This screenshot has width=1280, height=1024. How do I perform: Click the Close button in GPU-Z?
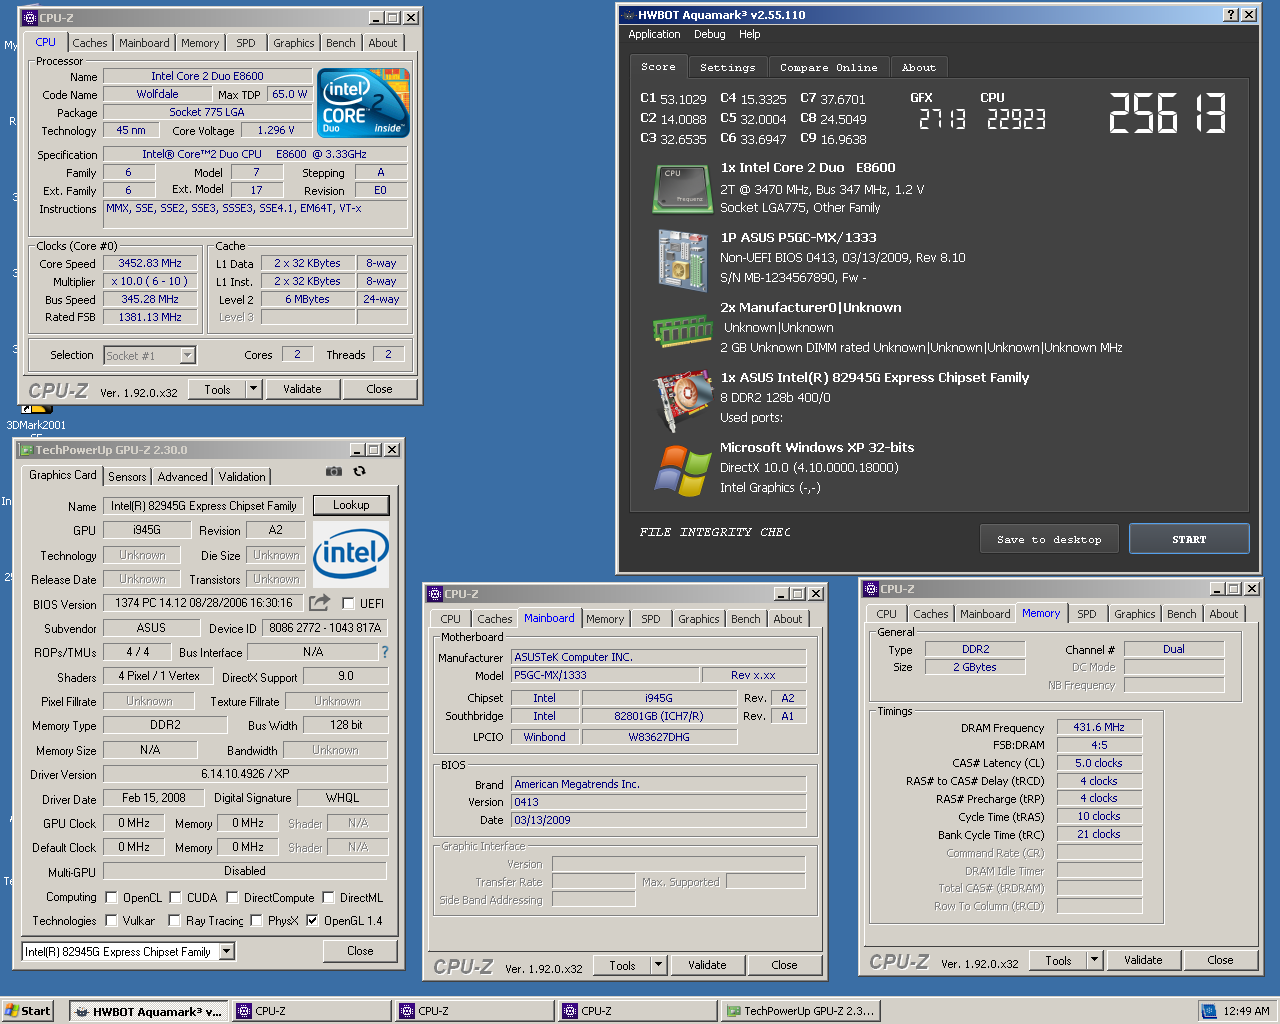[x=360, y=951]
